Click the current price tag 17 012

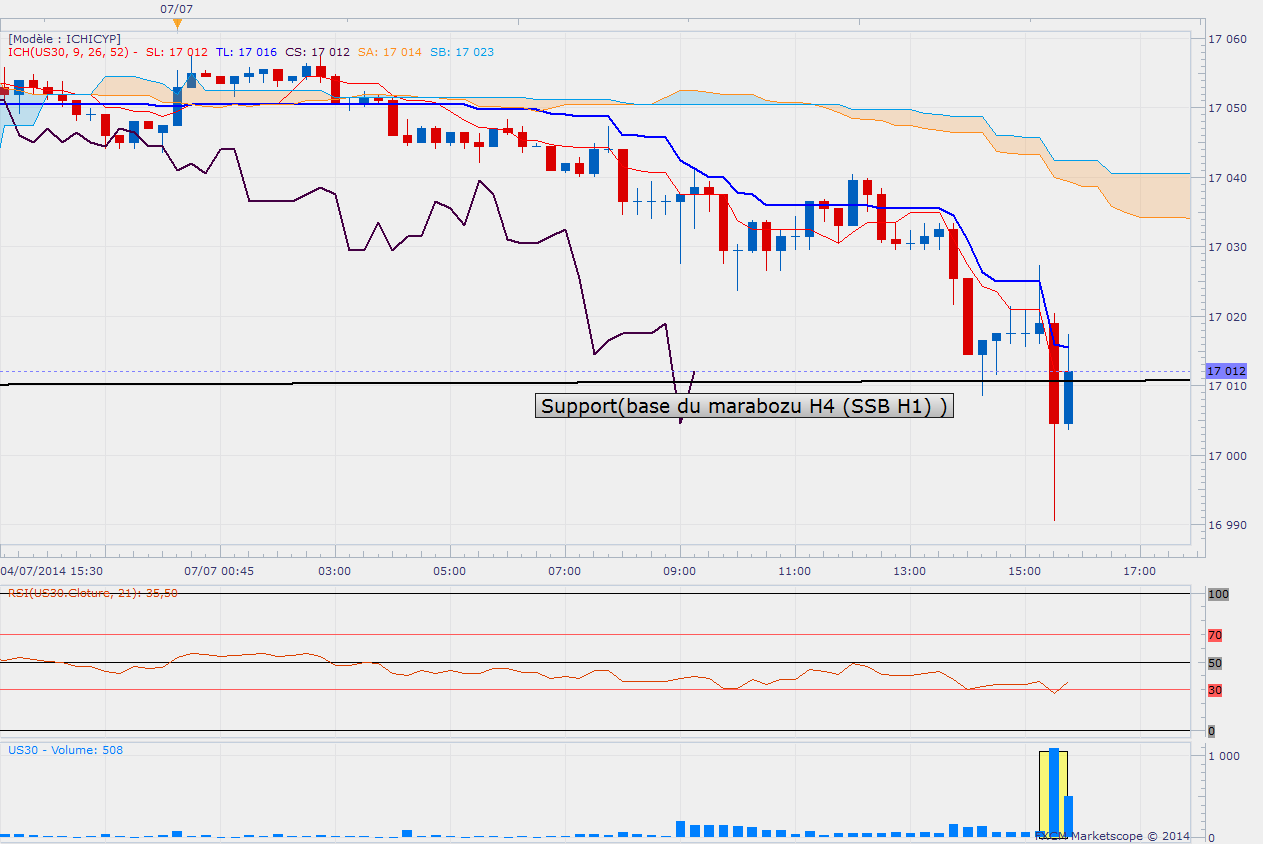(1227, 371)
